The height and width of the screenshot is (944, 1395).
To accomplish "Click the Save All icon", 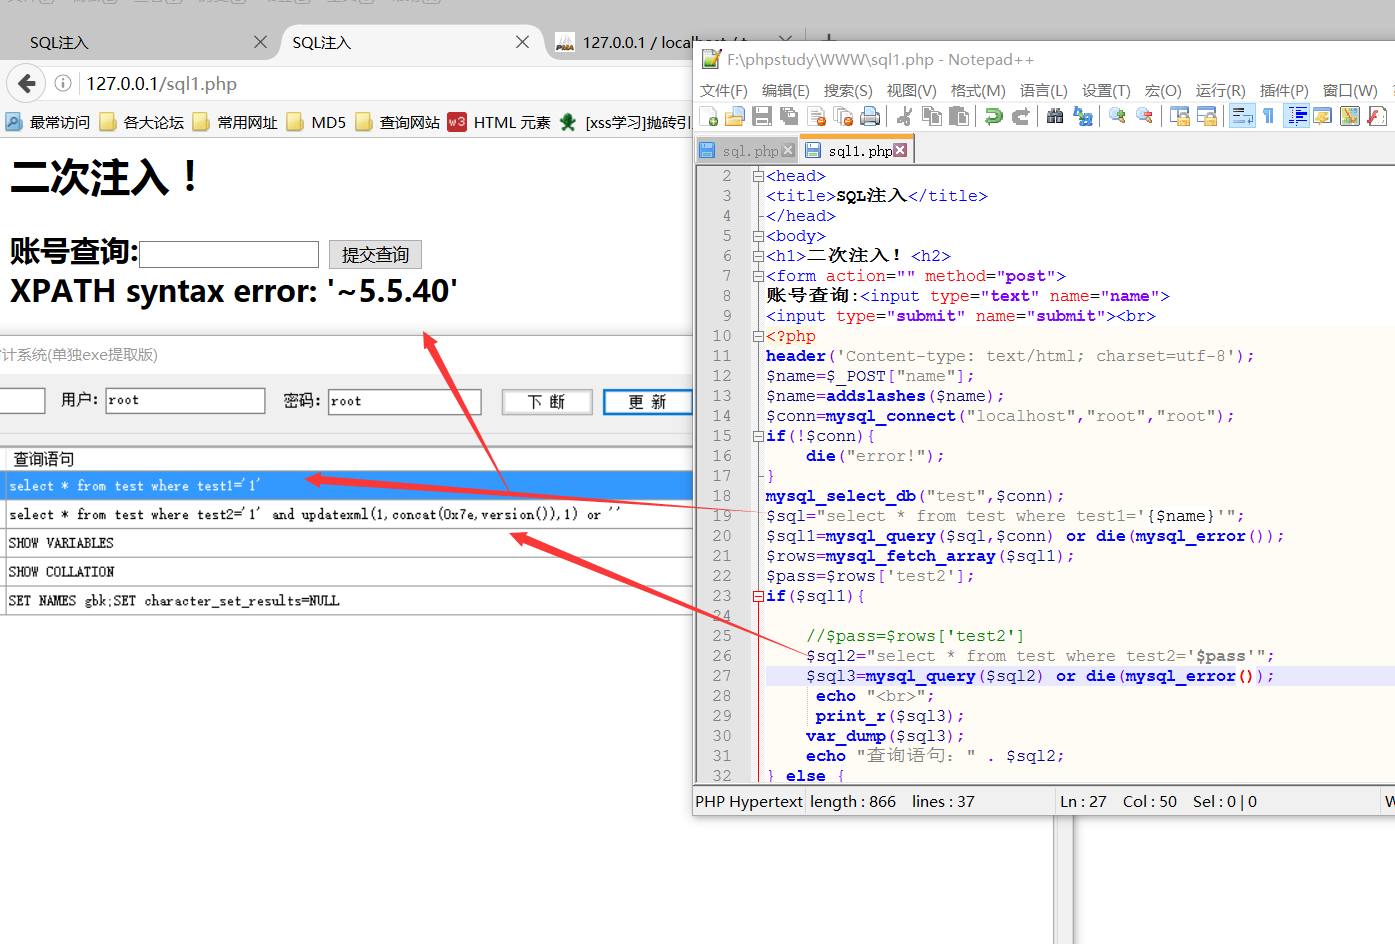I will (789, 116).
